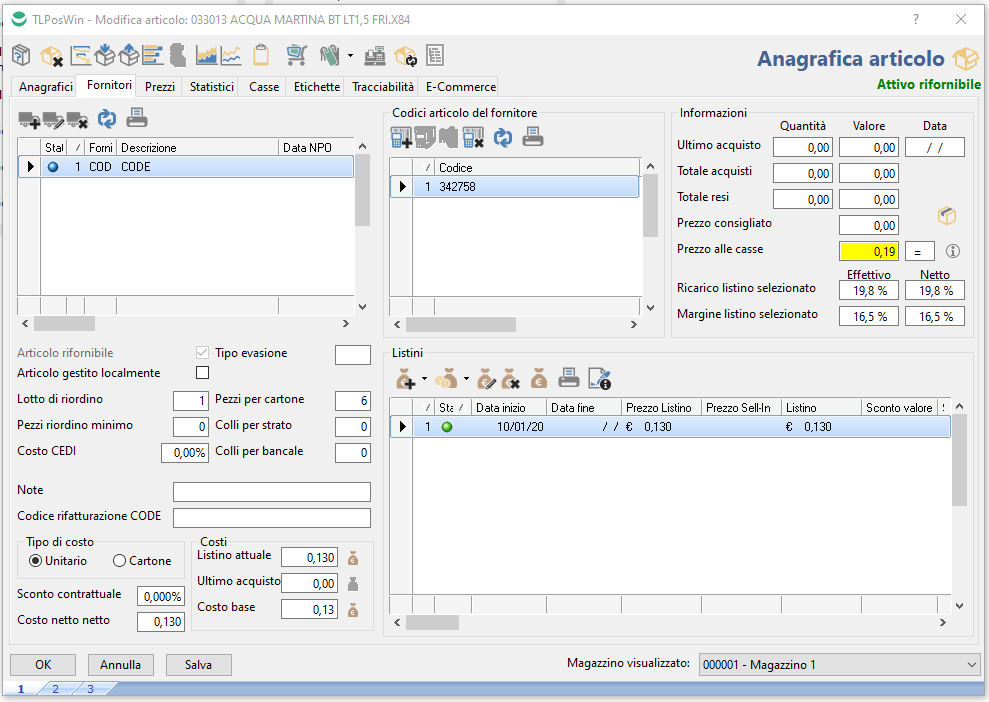Open dropdown arrow beside add listino icon

pos(425,379)
